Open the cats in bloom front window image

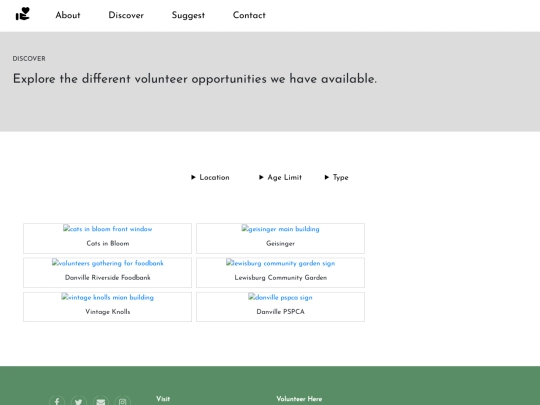107,229
